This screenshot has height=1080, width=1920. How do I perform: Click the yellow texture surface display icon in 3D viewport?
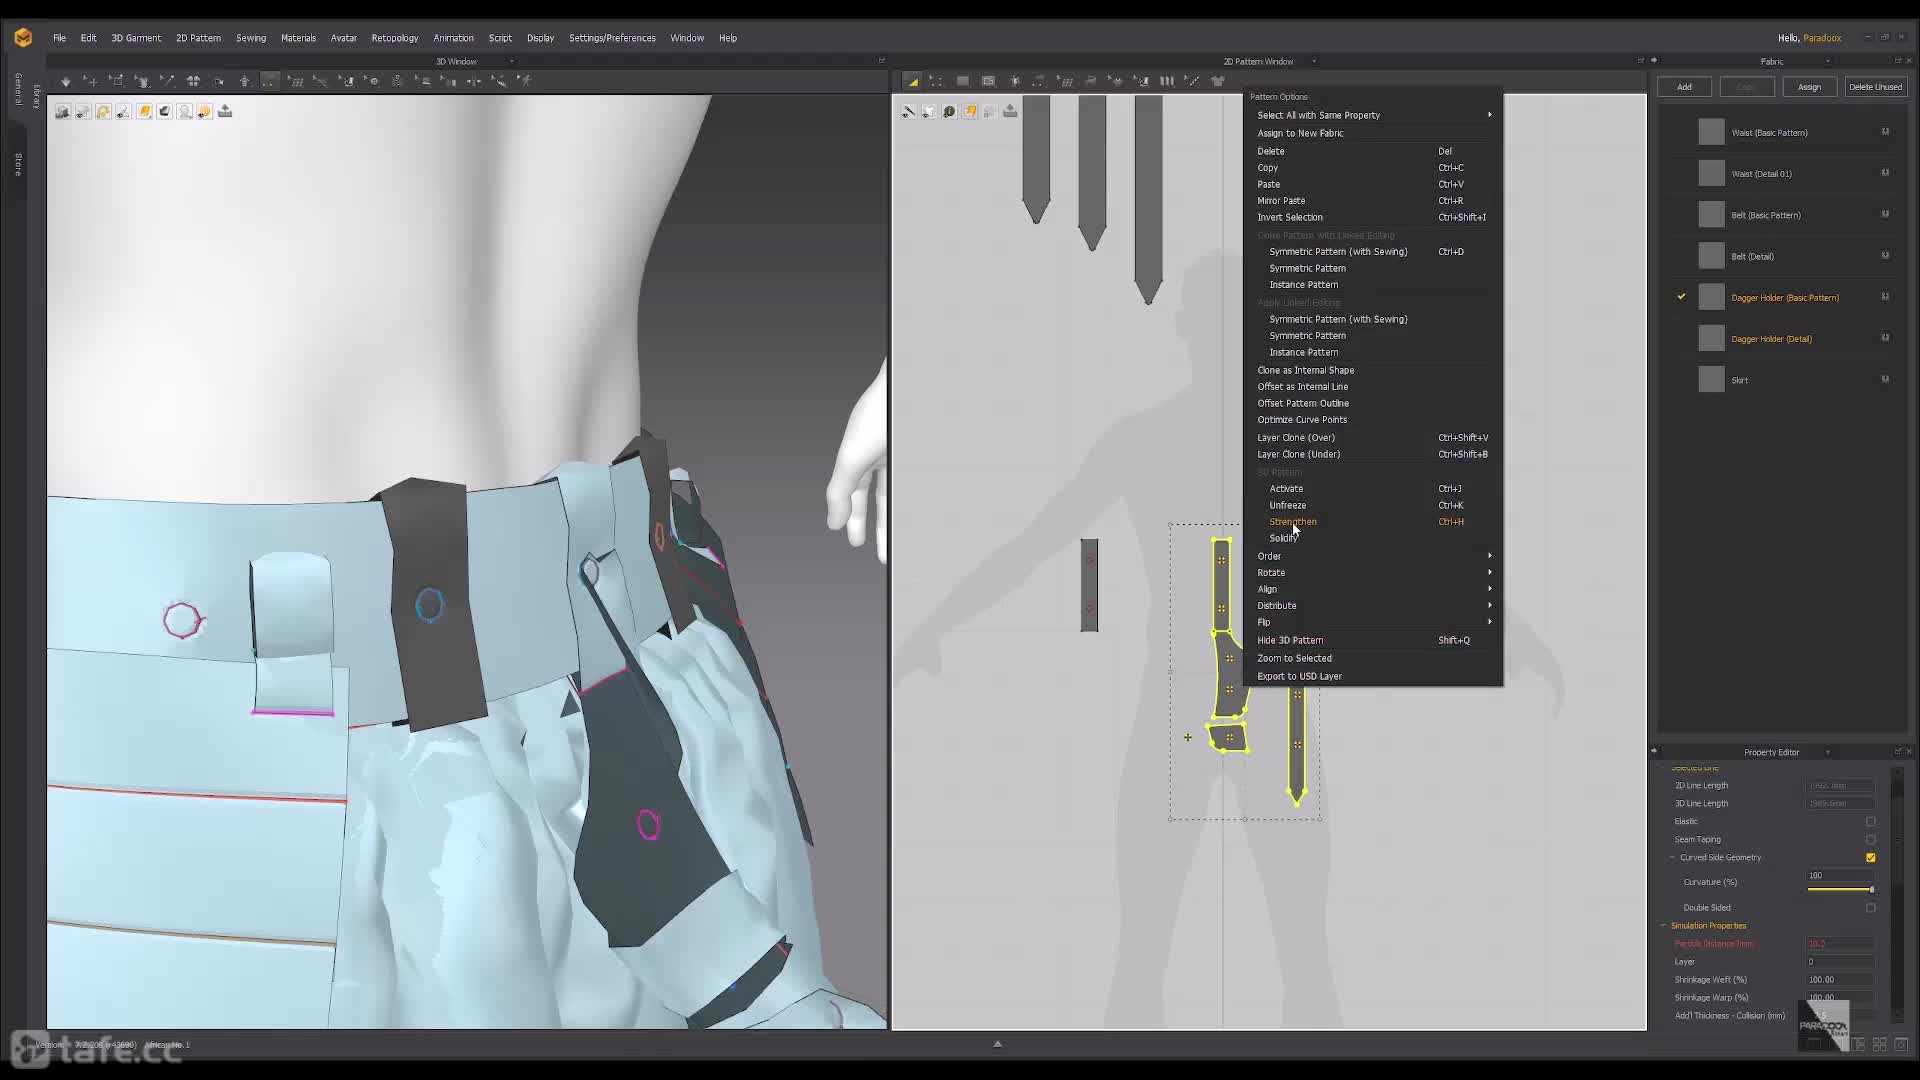coord(144,112)
